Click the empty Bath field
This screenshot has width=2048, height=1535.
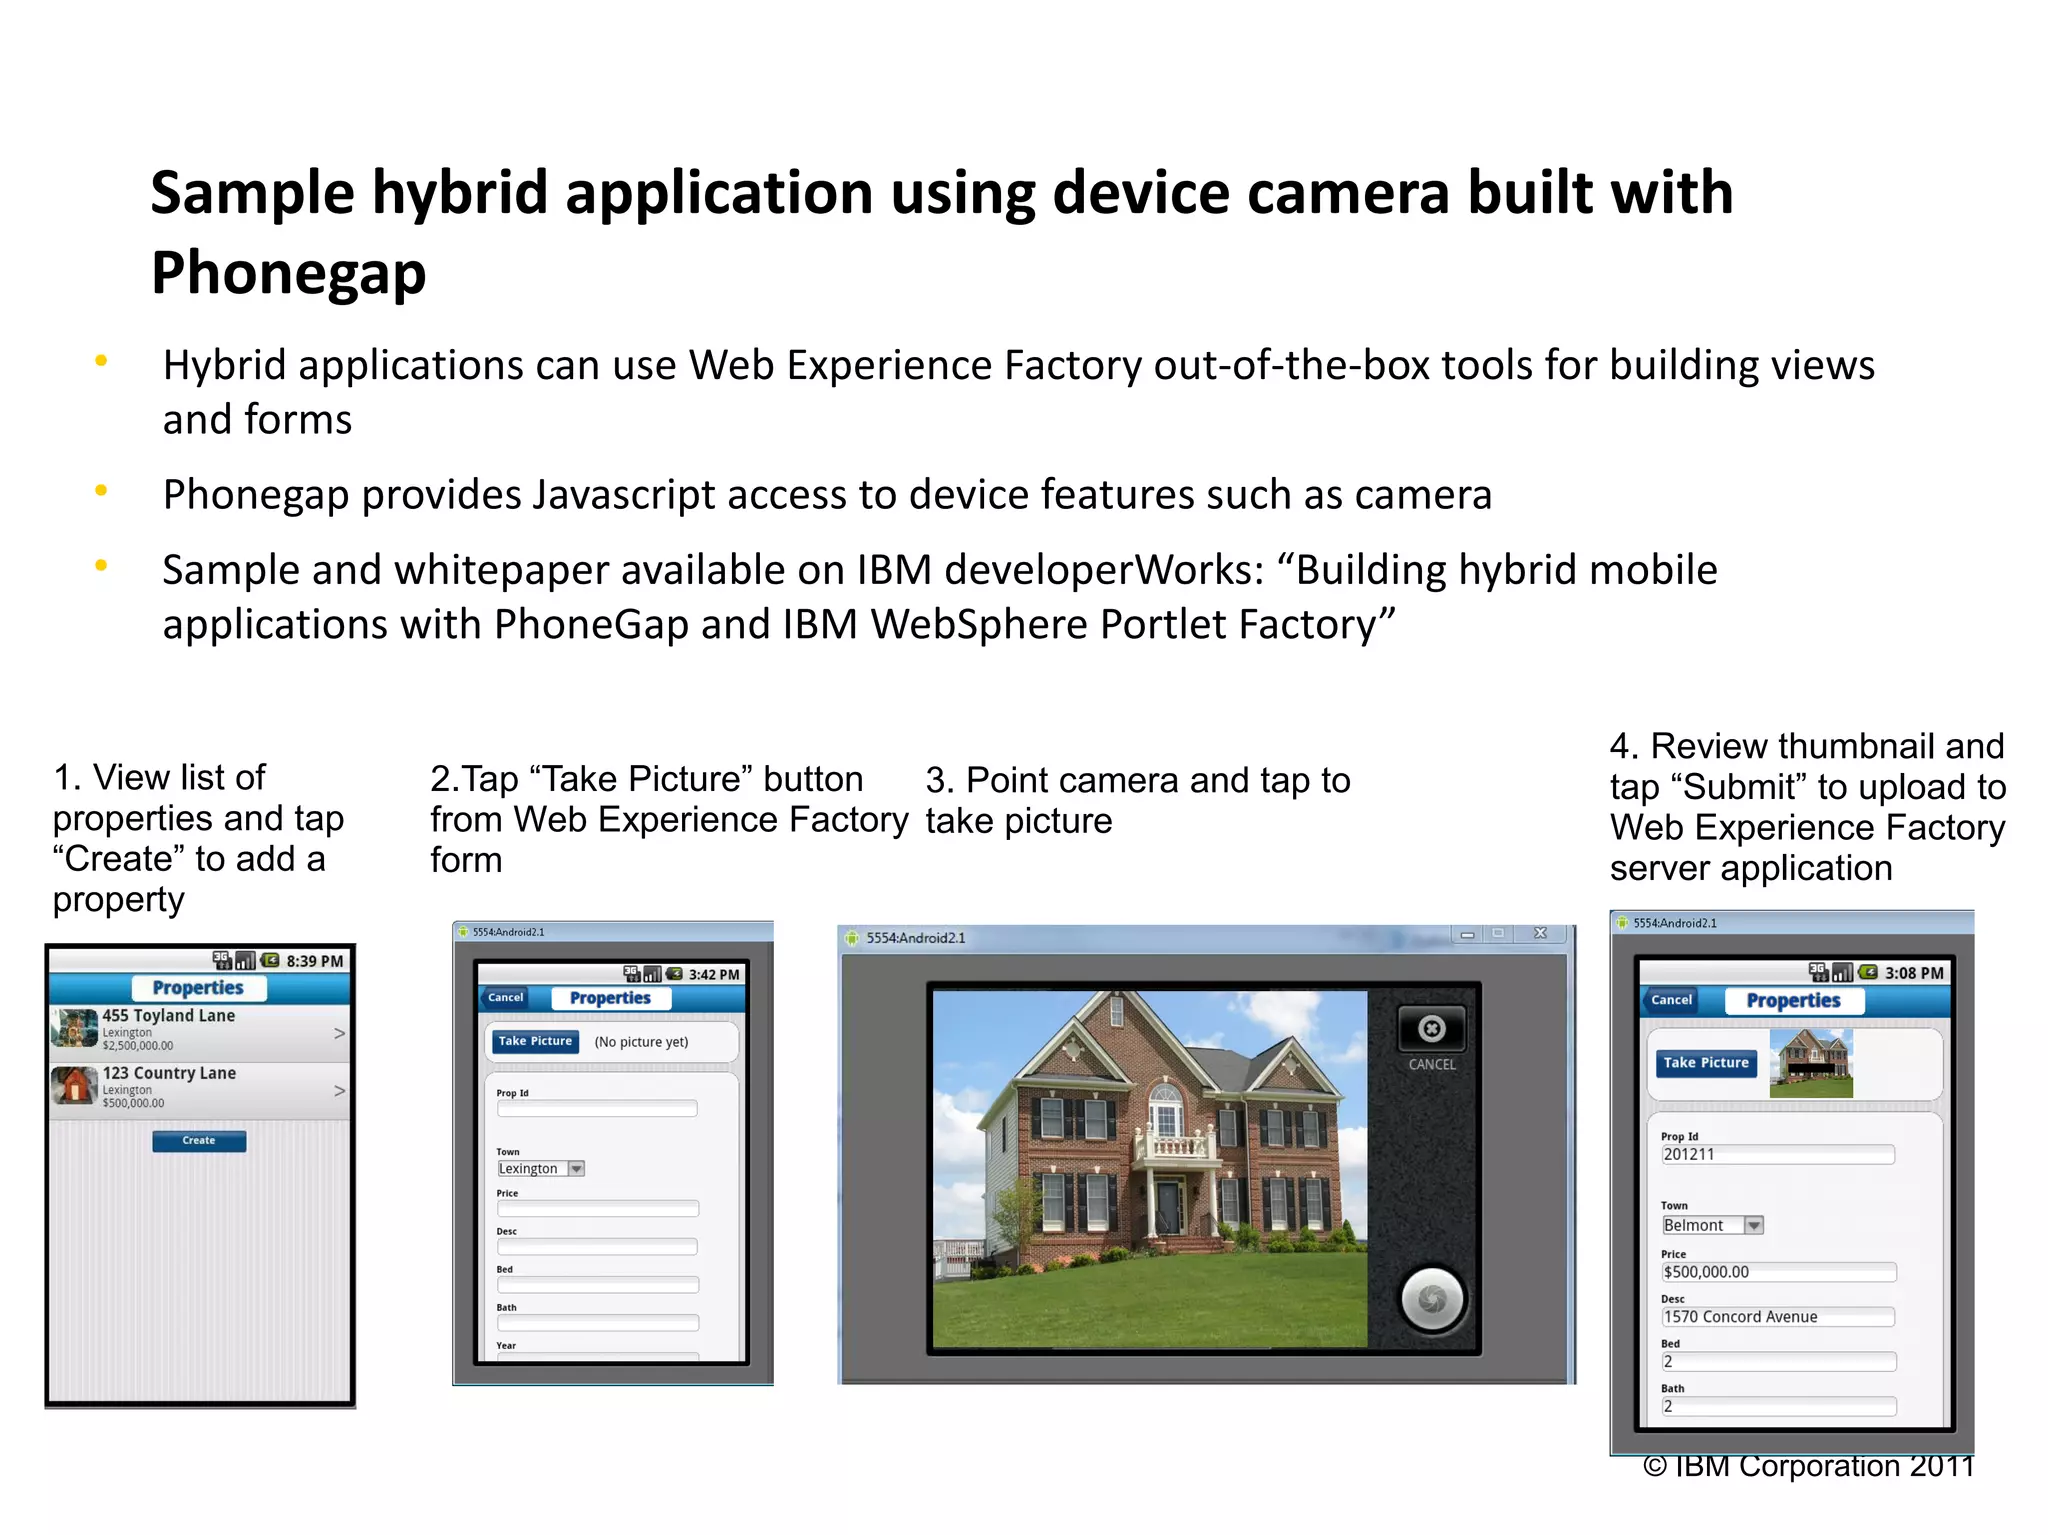click(x=597, y=1323)
